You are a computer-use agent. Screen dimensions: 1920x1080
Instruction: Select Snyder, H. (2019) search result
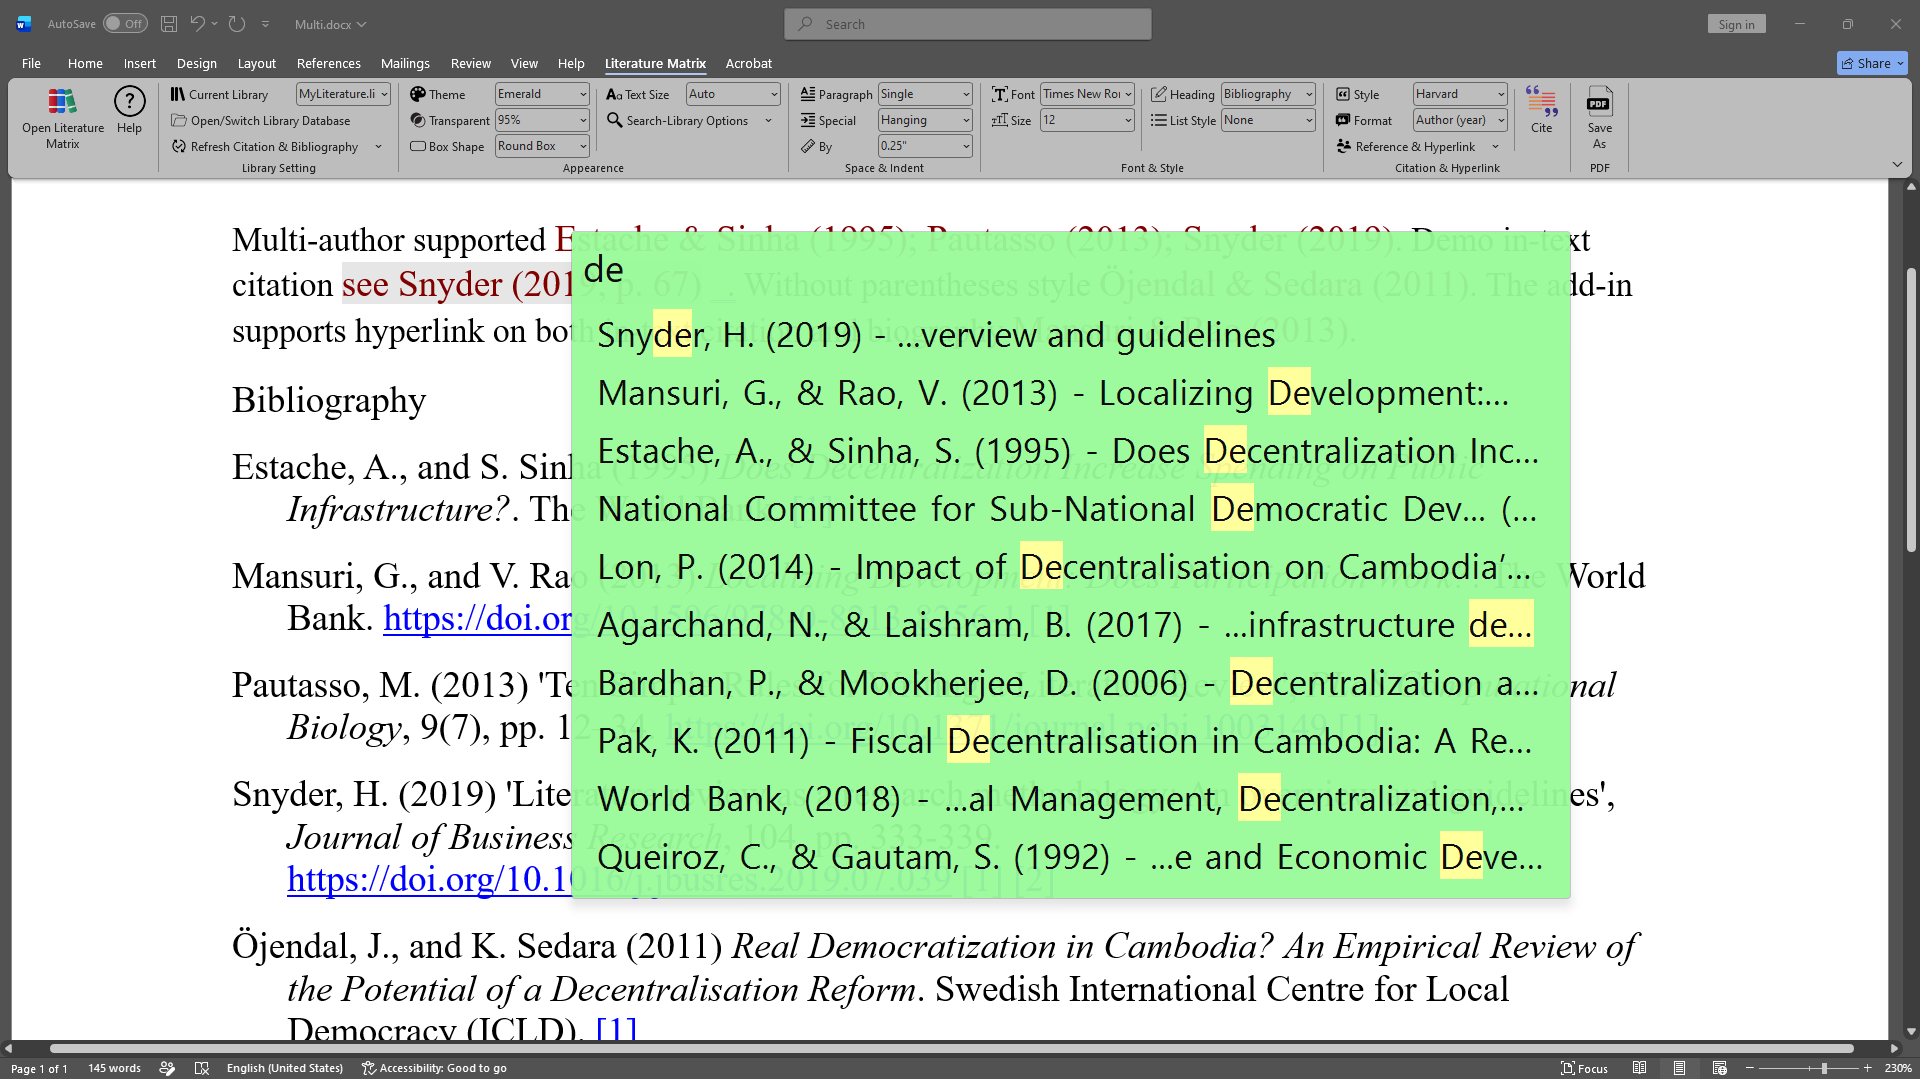click(1070, 335)
